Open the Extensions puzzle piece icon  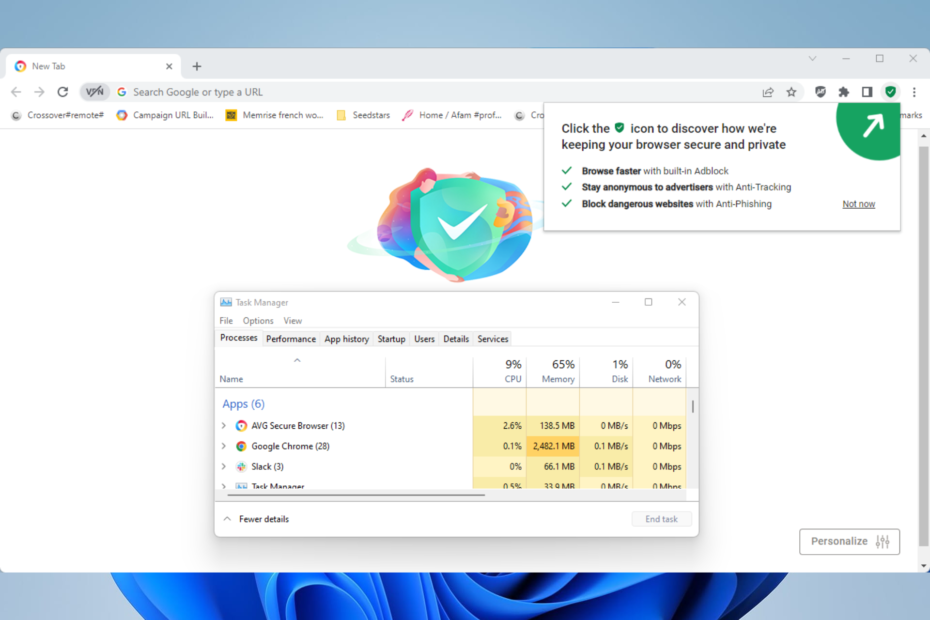844,91
